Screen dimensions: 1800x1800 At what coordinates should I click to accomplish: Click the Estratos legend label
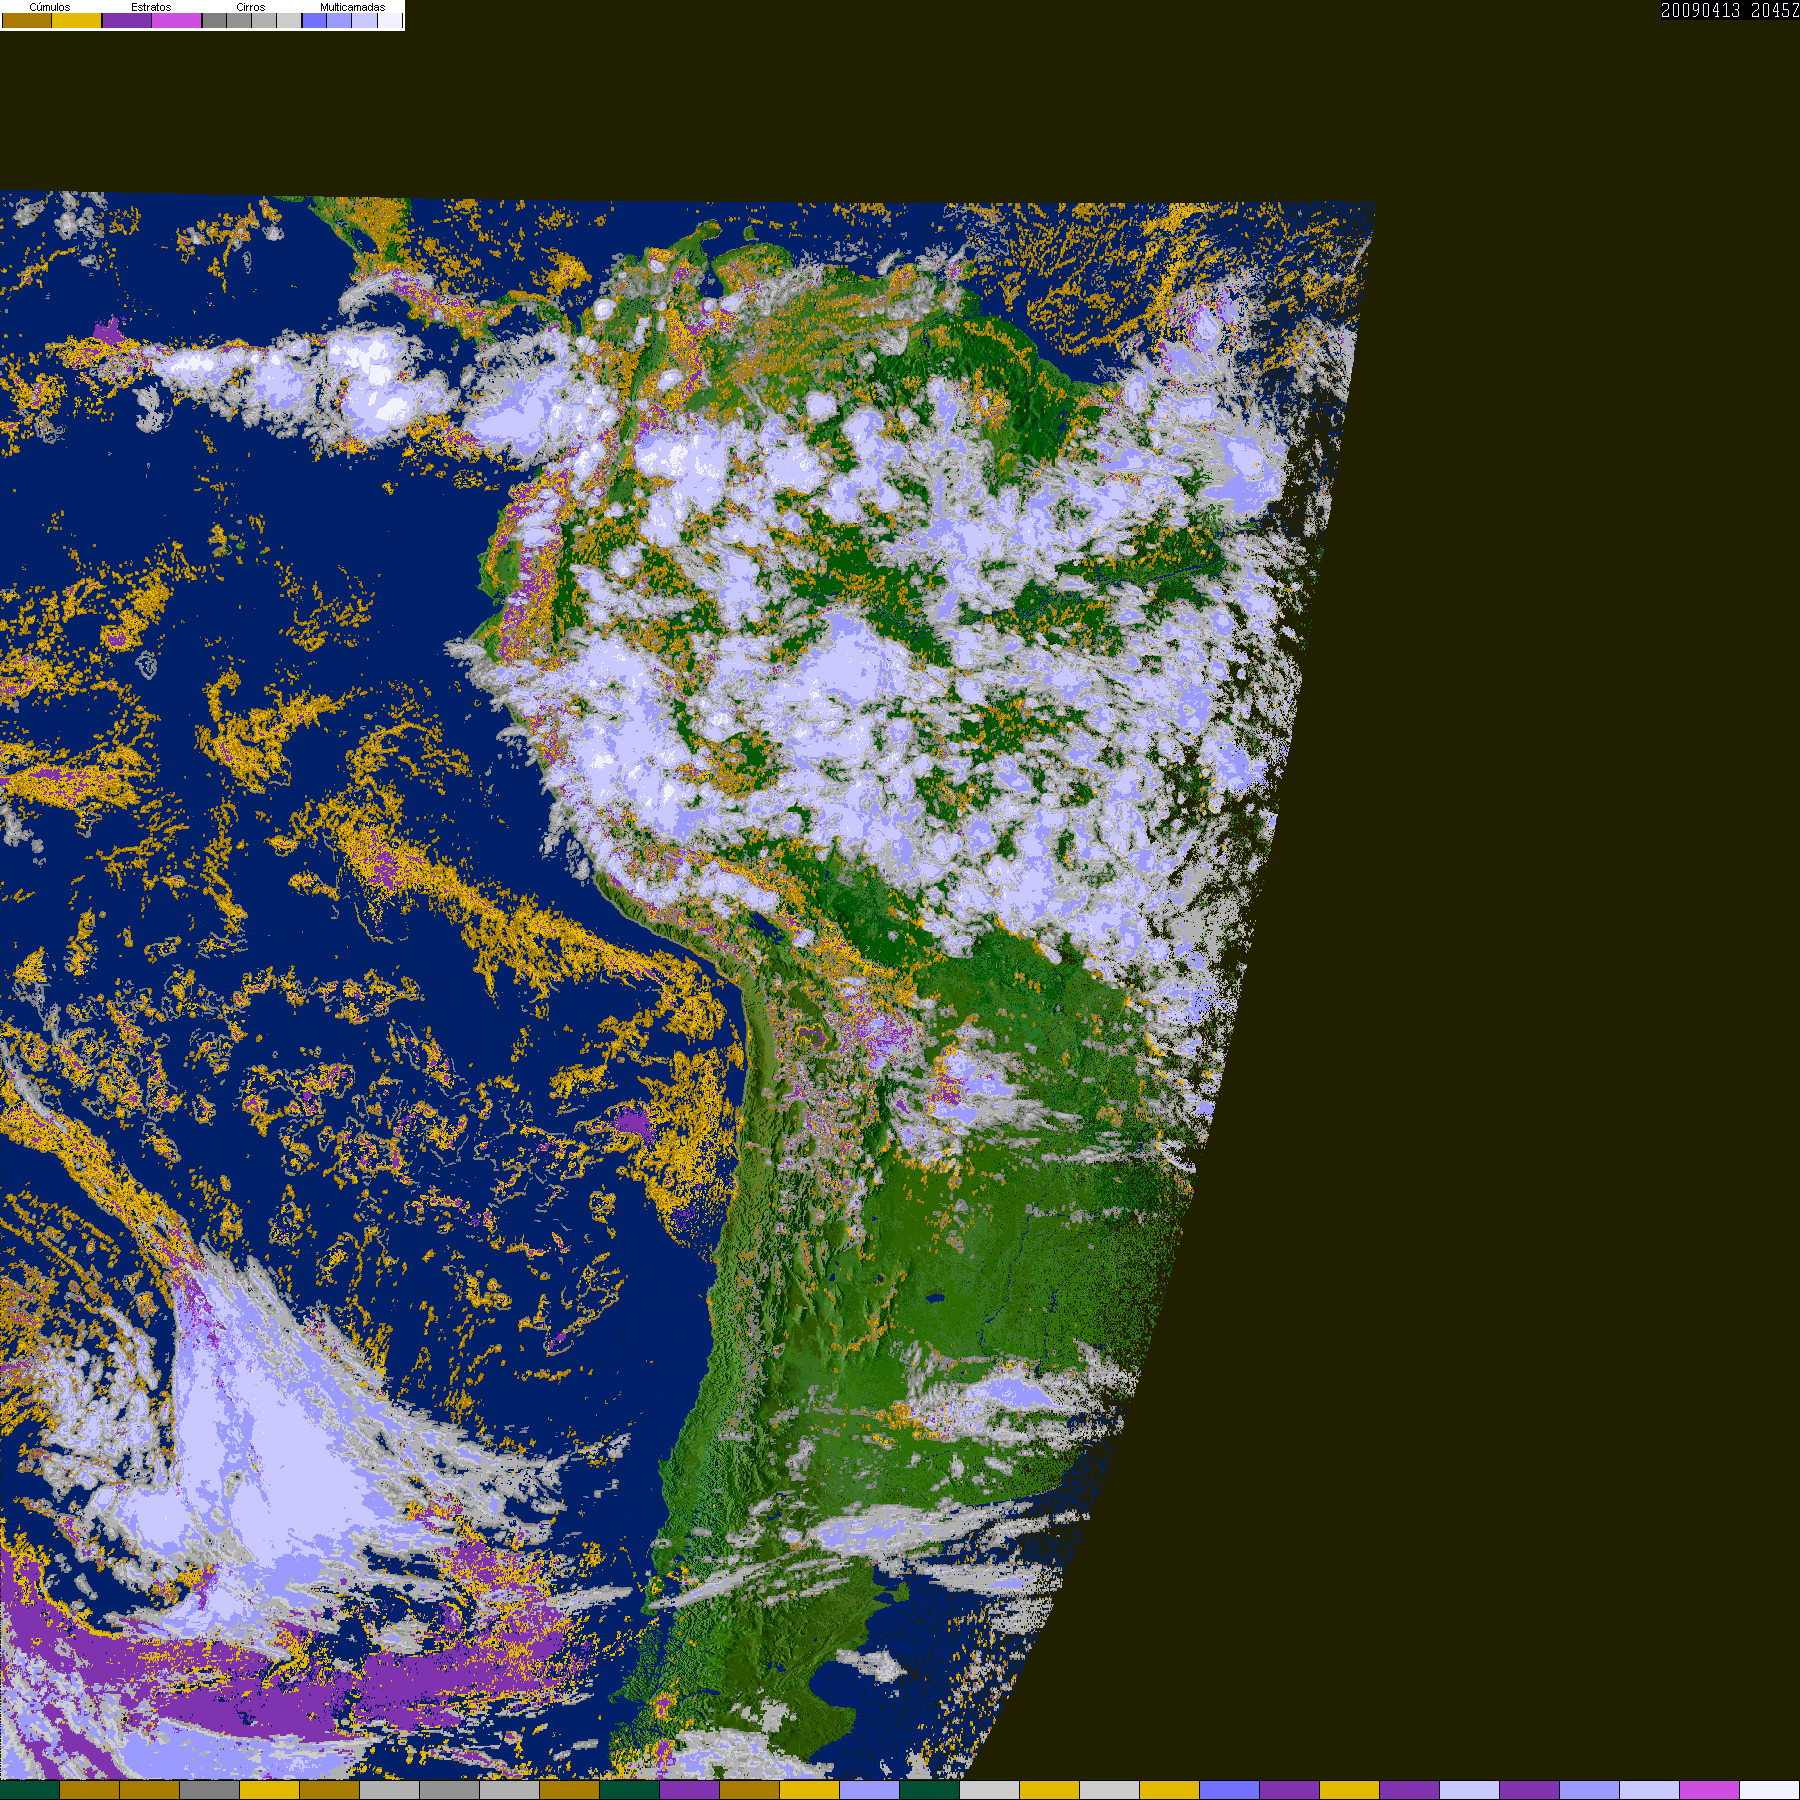tap(151, 7)
